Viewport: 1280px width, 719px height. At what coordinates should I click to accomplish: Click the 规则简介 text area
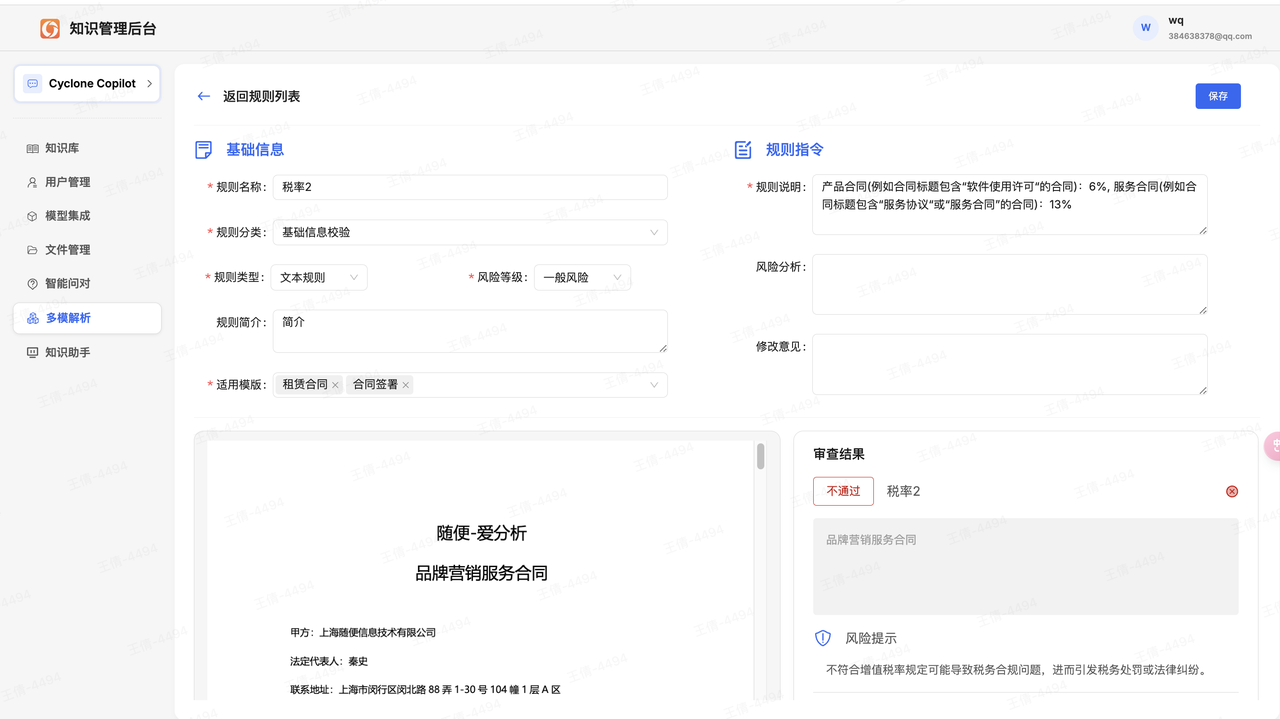(x=470, y=331)
